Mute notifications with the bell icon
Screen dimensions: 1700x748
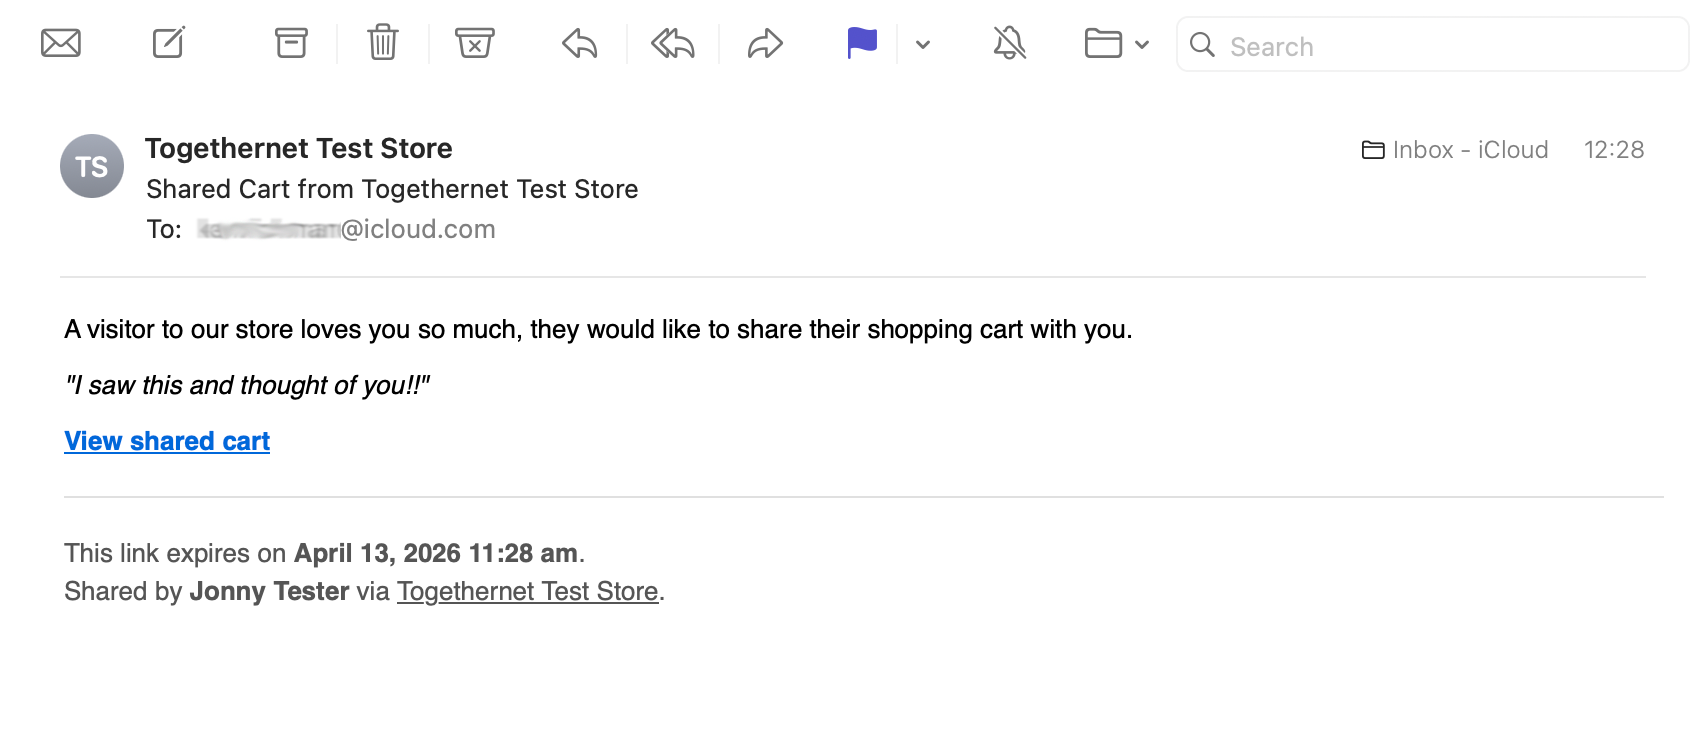(1010, 44)
